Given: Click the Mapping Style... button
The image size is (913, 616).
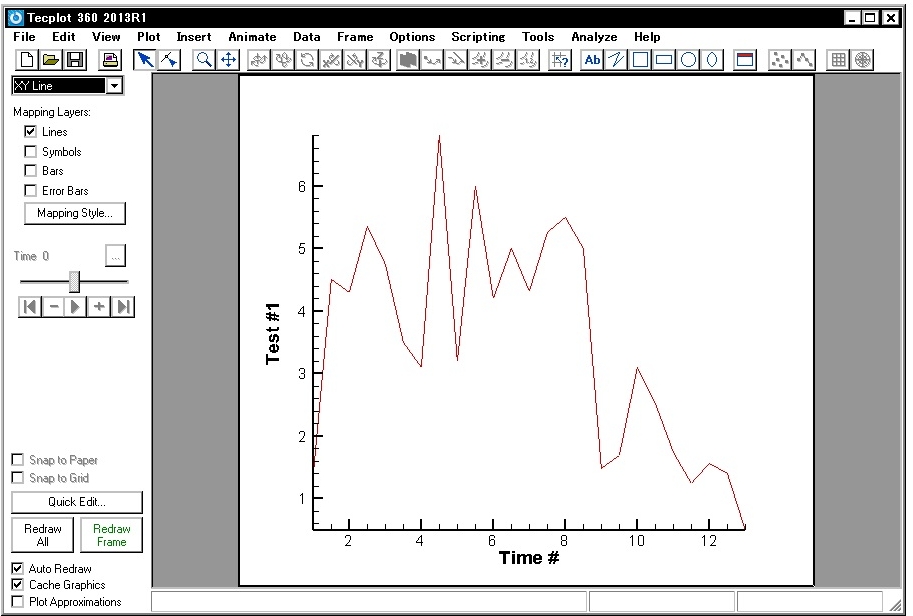Looking at the screenshot, I should tap(75, 213).
